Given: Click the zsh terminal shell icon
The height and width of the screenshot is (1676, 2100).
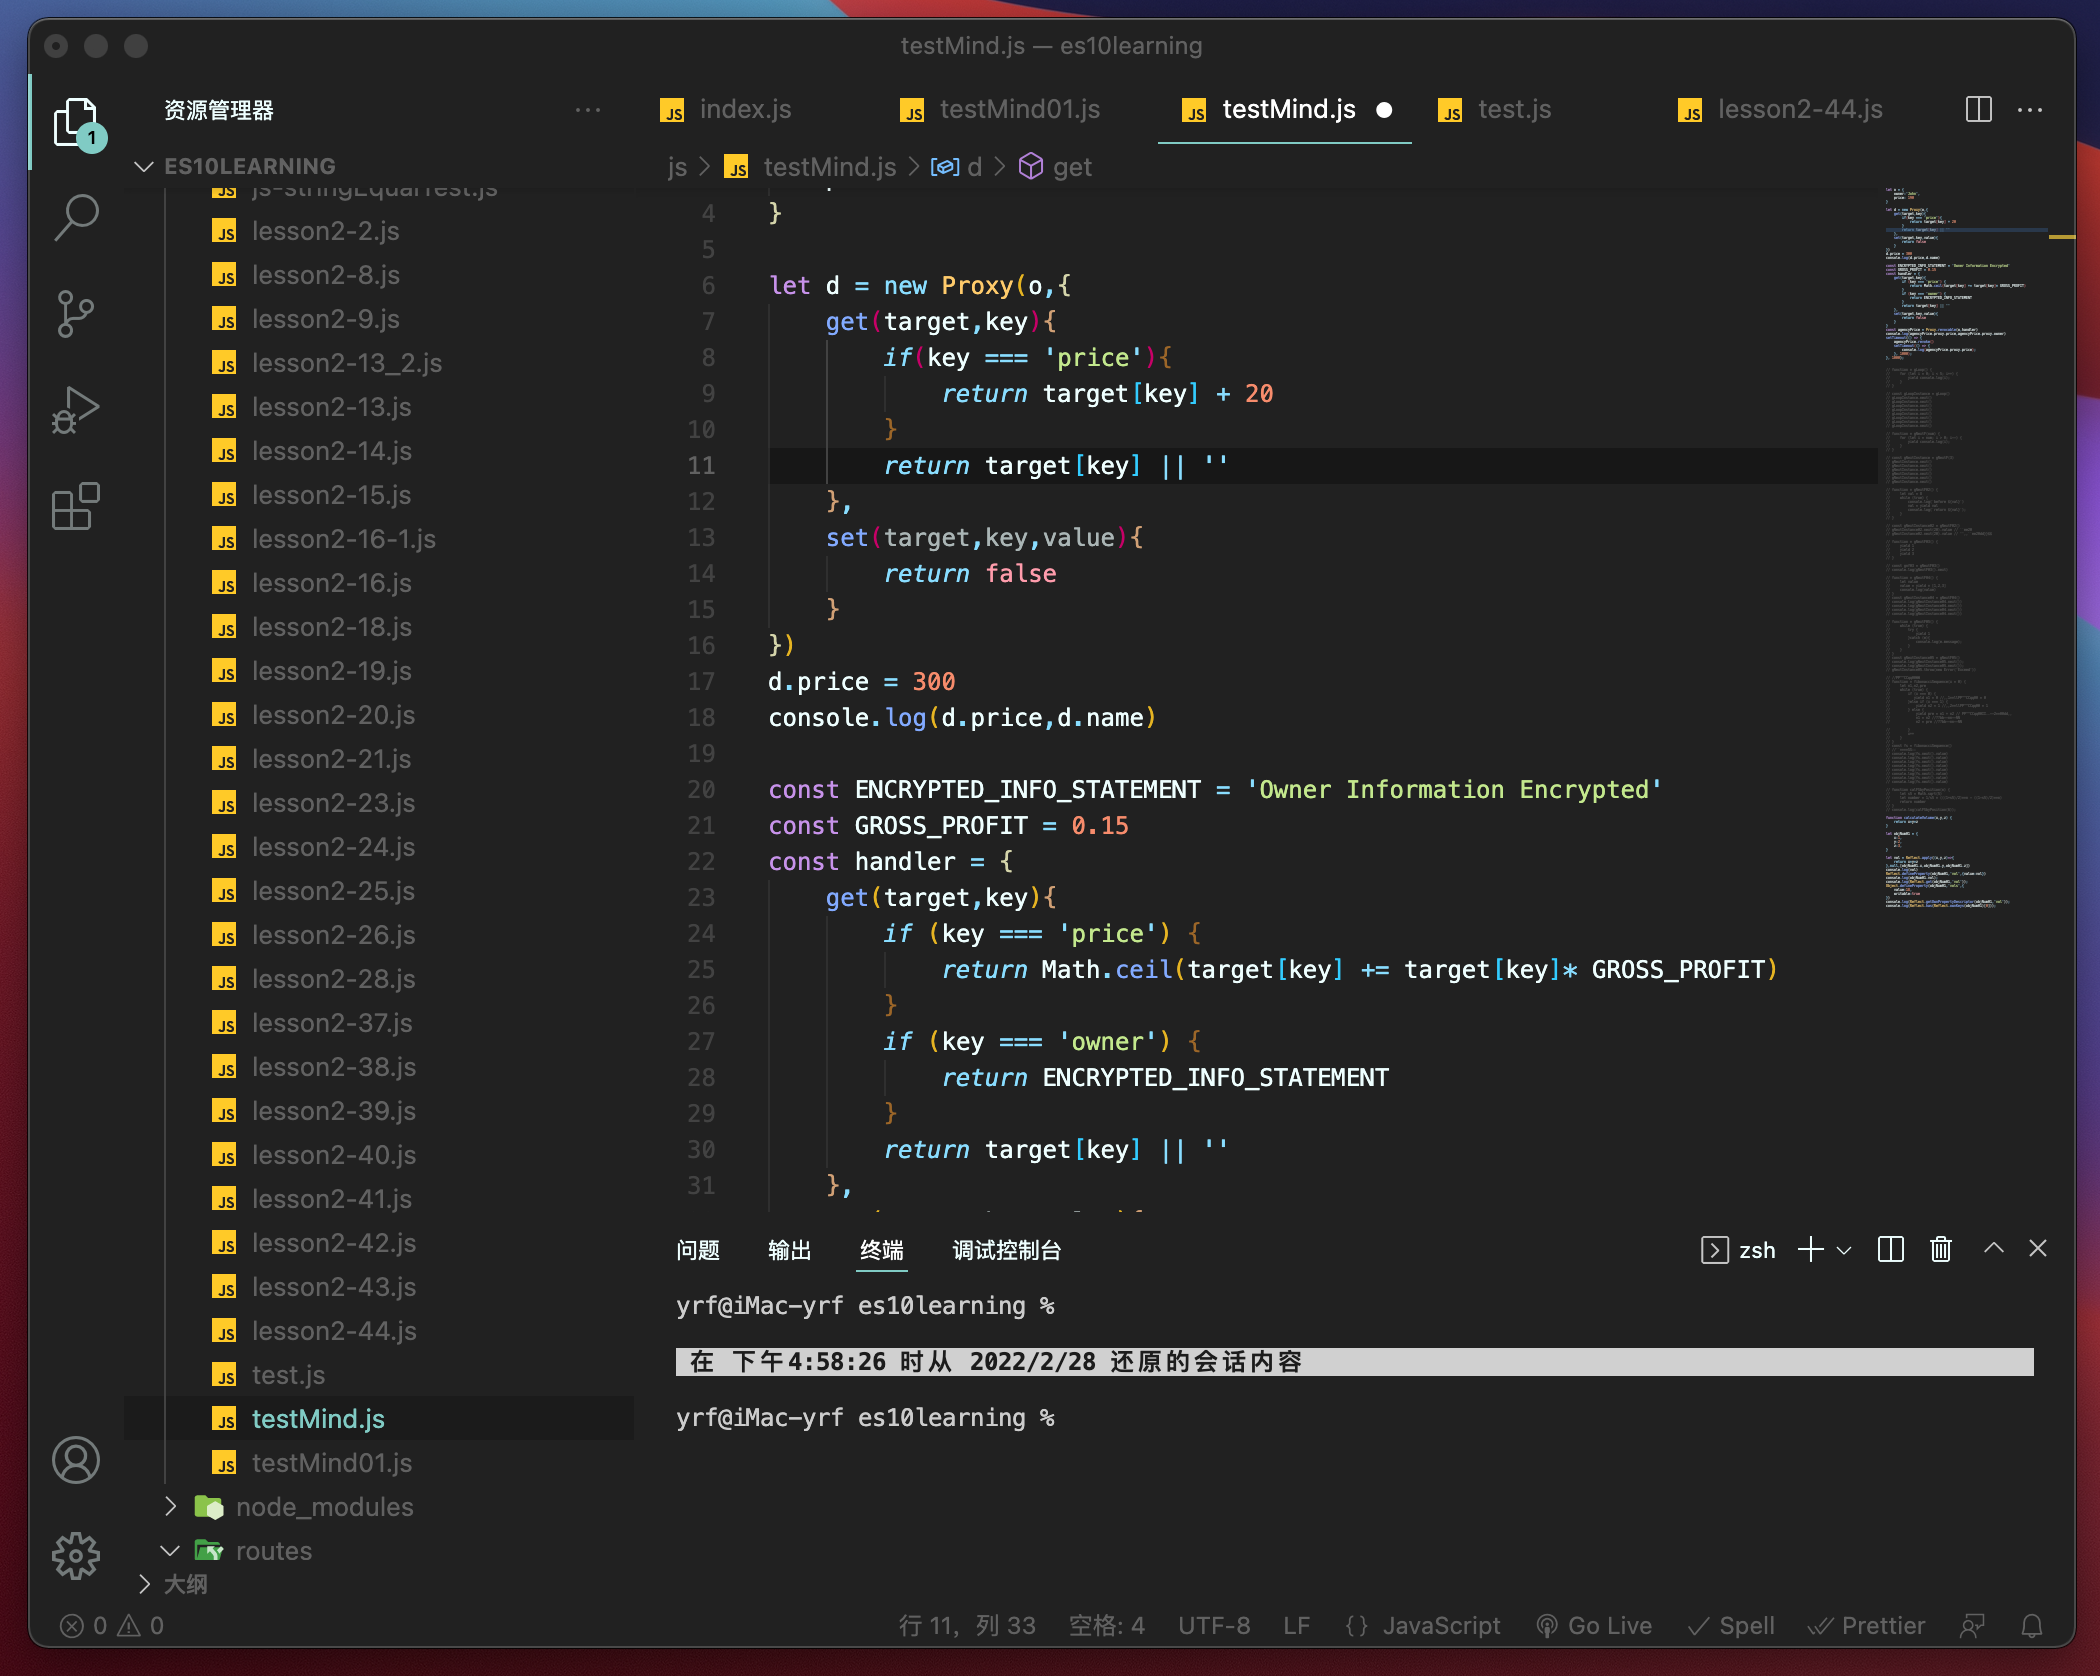Looking at the screenshot, I should pyautogui.click(x=1714, y=1250).
